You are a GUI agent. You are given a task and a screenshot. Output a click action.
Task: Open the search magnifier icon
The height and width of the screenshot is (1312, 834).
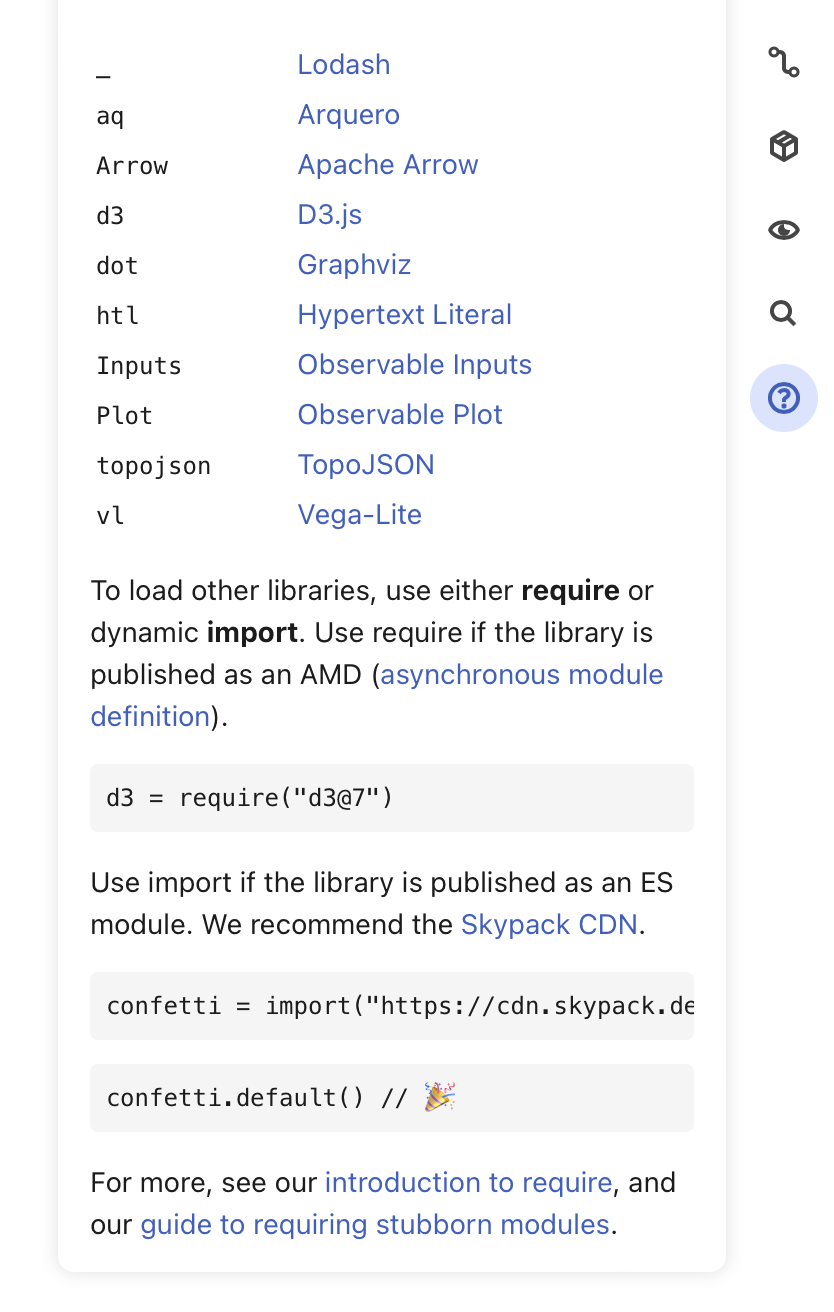point(783,314)
